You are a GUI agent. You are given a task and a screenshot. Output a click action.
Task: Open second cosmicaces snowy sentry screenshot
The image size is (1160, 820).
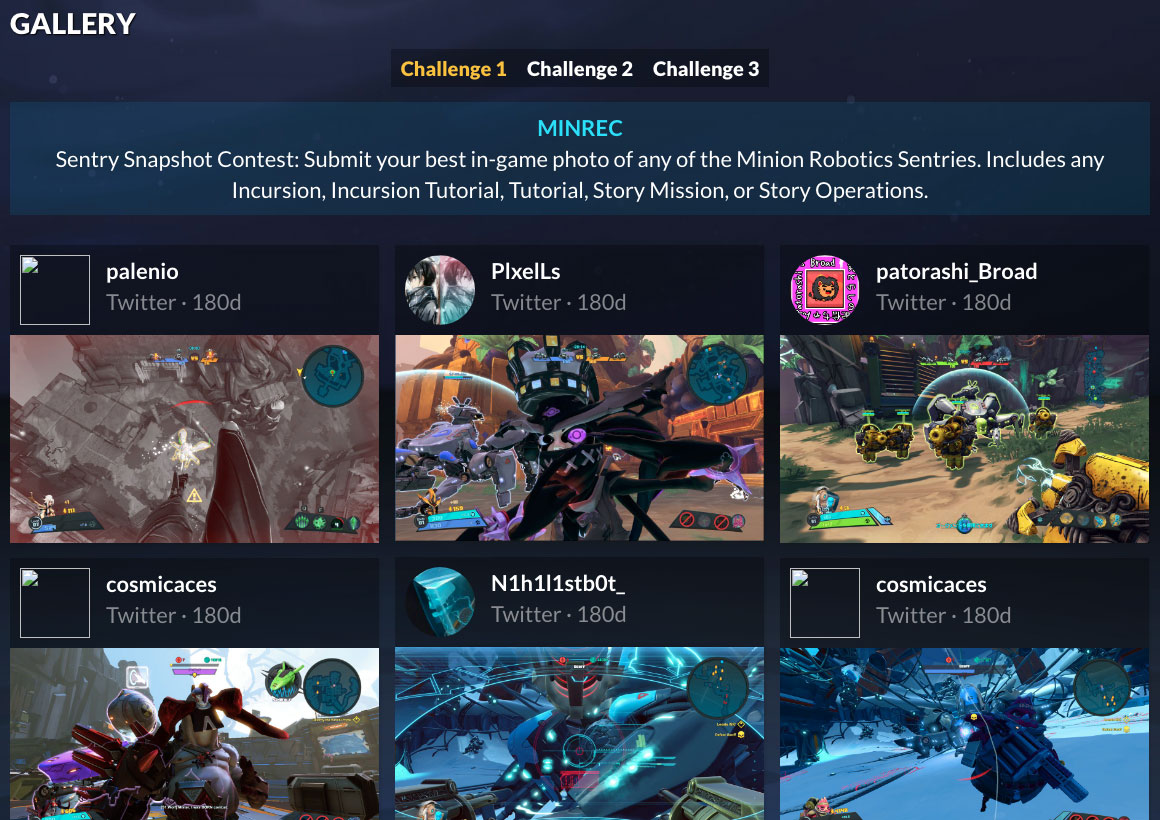pos(964,733)
